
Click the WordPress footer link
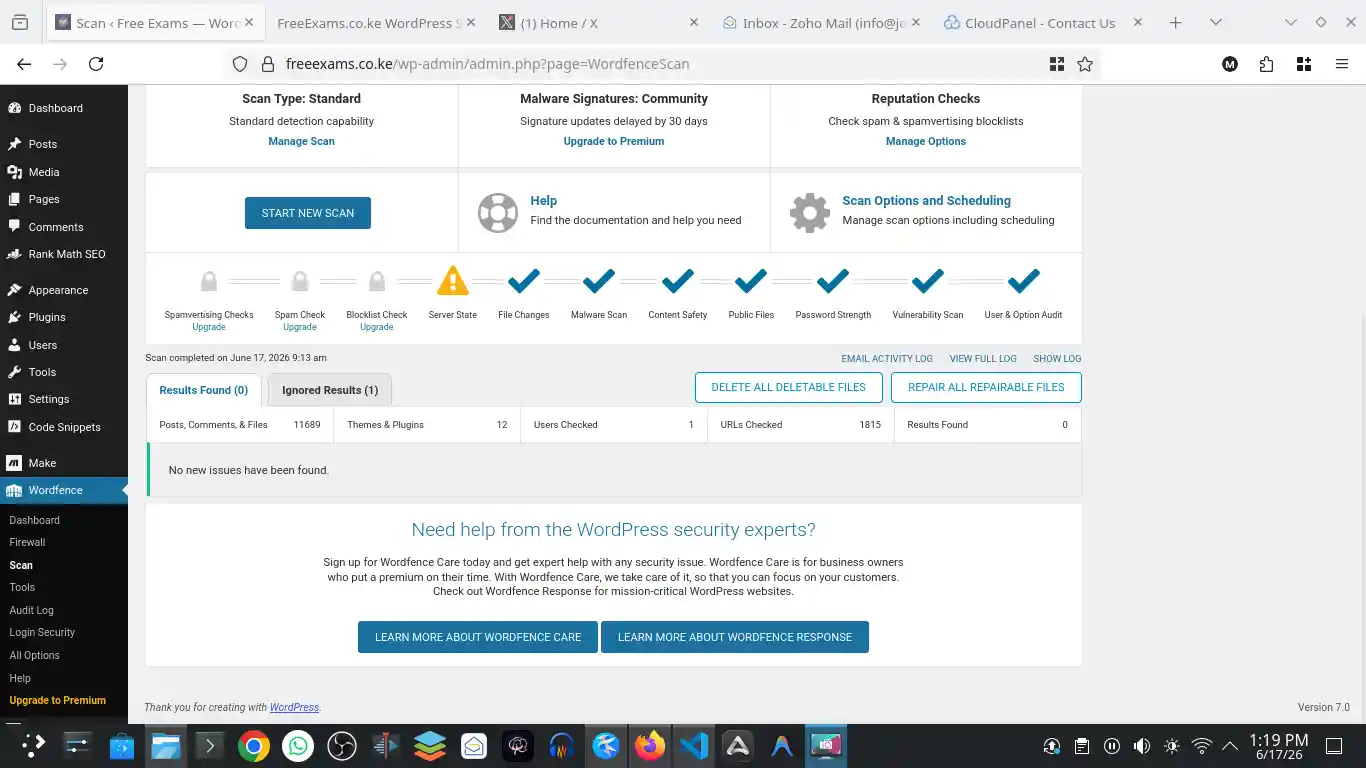click(x=294, y=707)
